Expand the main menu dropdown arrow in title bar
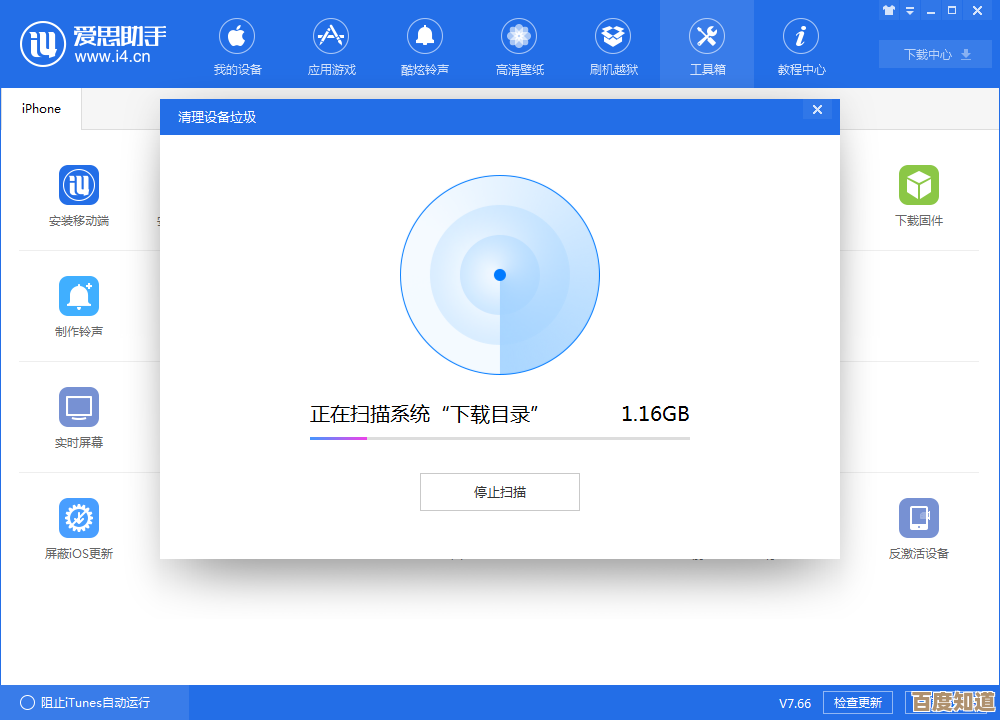Viewport: 1000px width, 720px height. pyautogui.click(x=910, y=10)
